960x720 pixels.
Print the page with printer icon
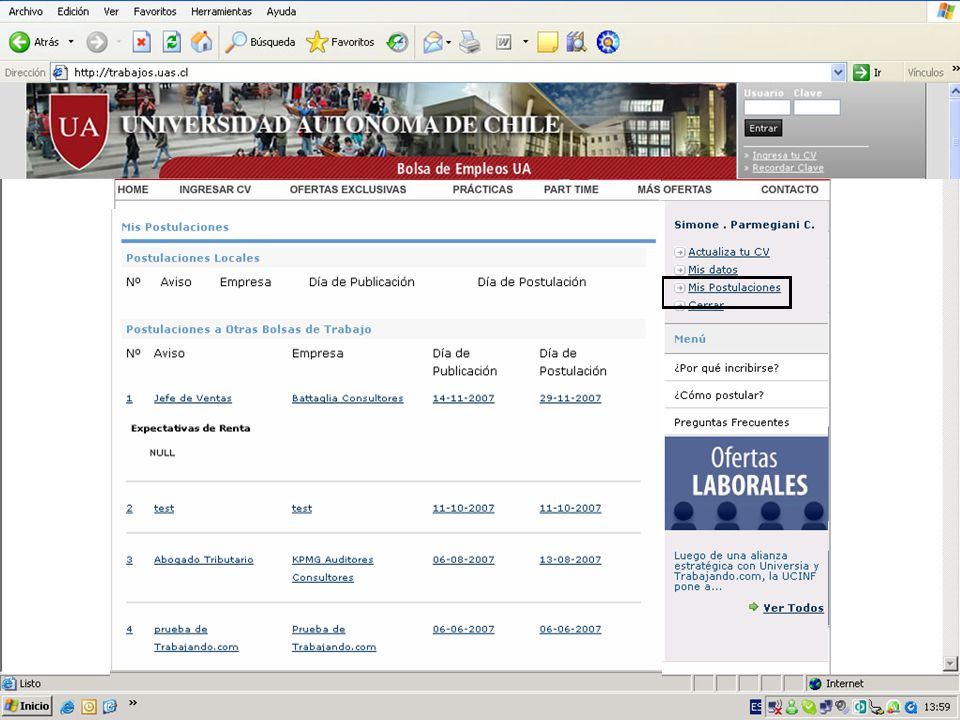pos(470,42)
